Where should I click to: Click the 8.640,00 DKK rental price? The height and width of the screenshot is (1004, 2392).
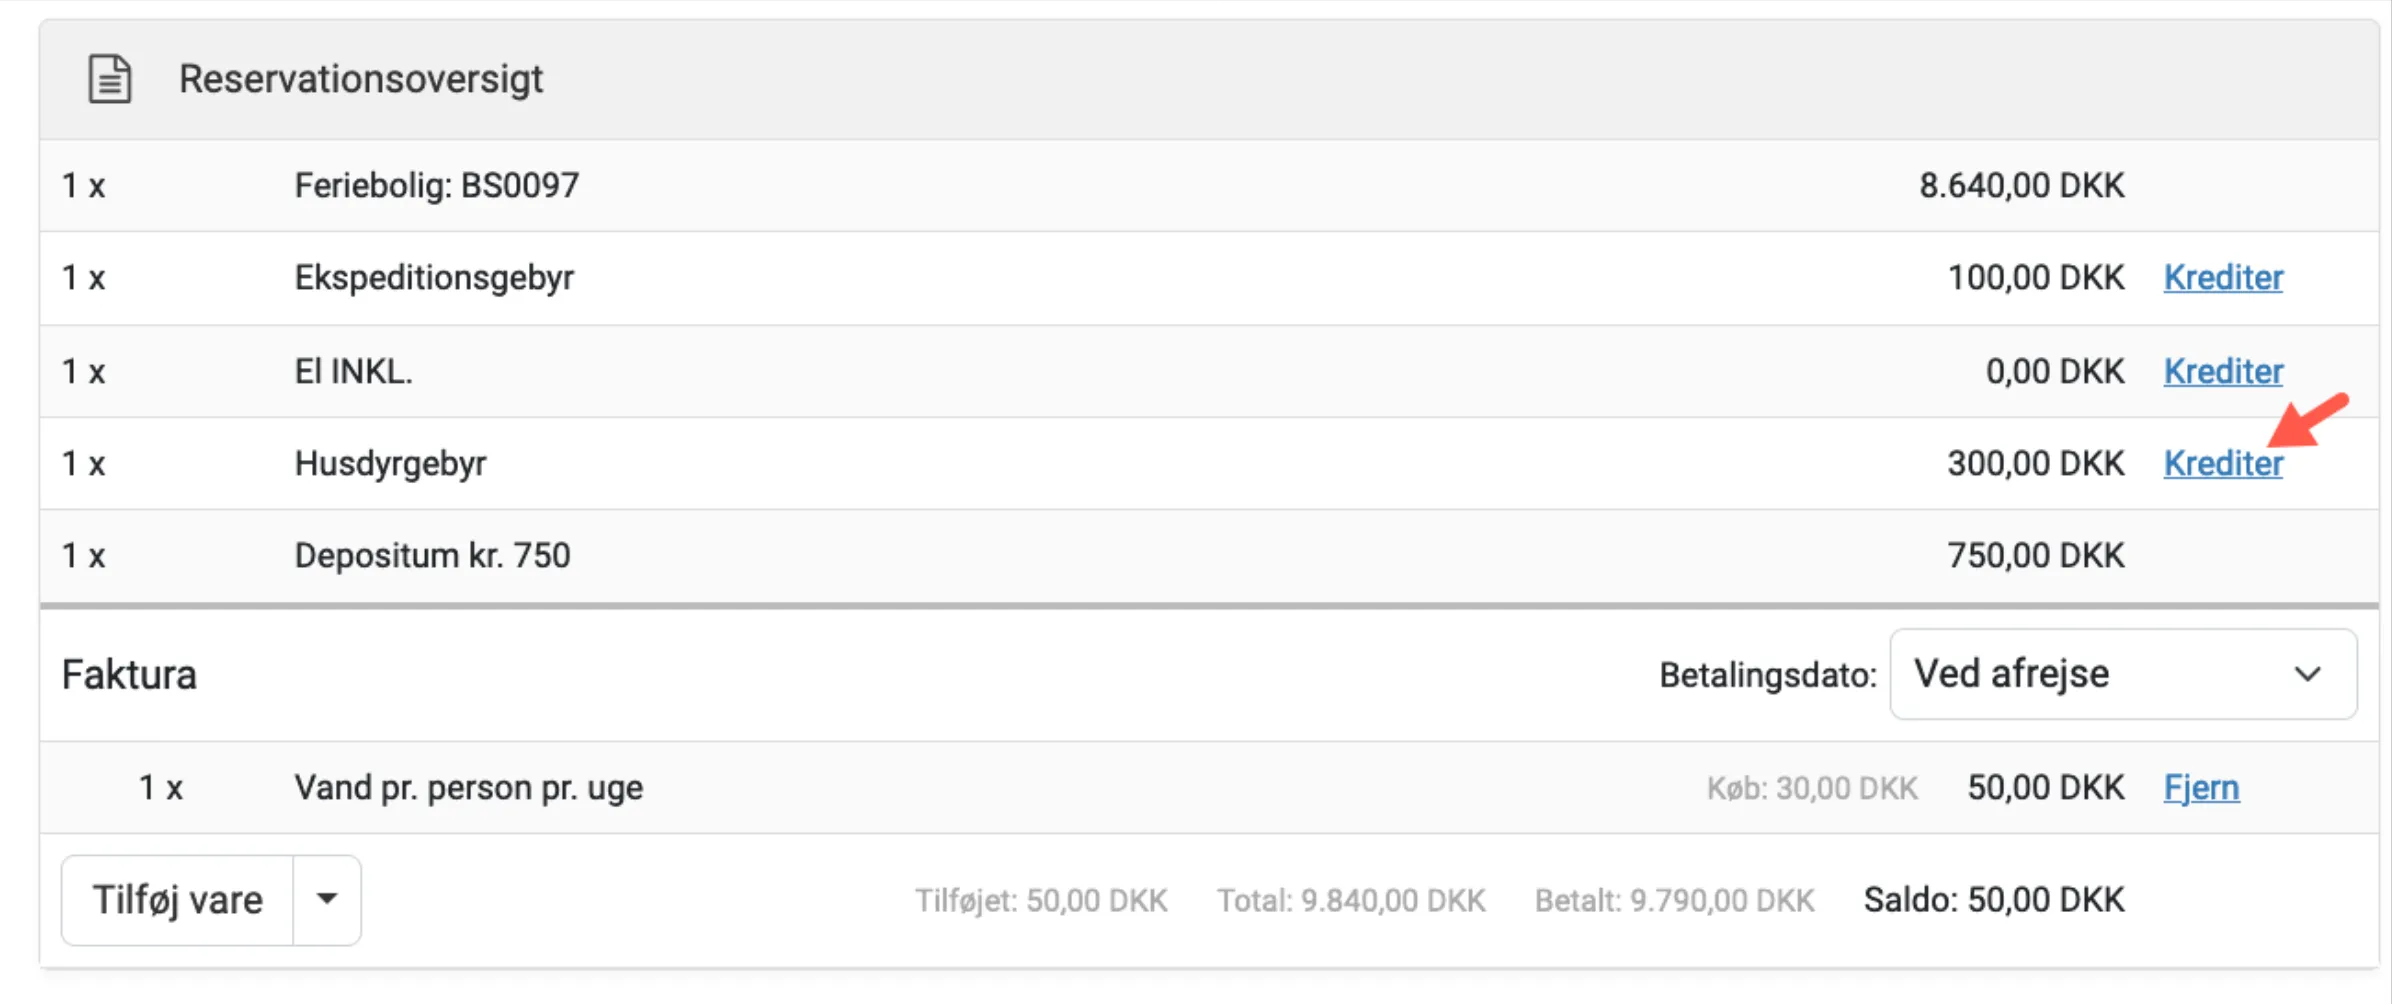(2021, 185)
